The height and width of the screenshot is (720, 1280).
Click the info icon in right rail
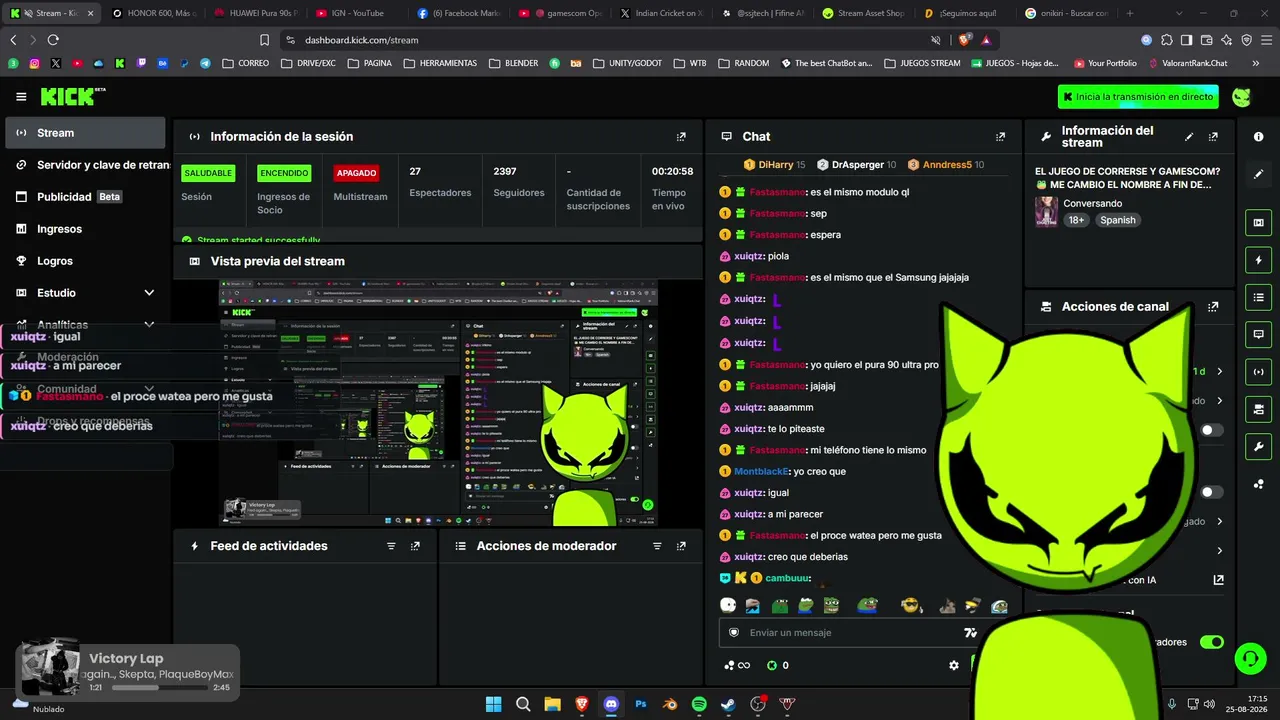[1258, 136]
